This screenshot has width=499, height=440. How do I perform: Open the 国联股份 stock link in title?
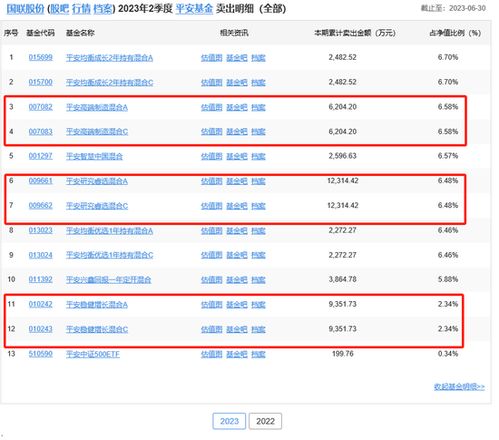click(25, 8)
